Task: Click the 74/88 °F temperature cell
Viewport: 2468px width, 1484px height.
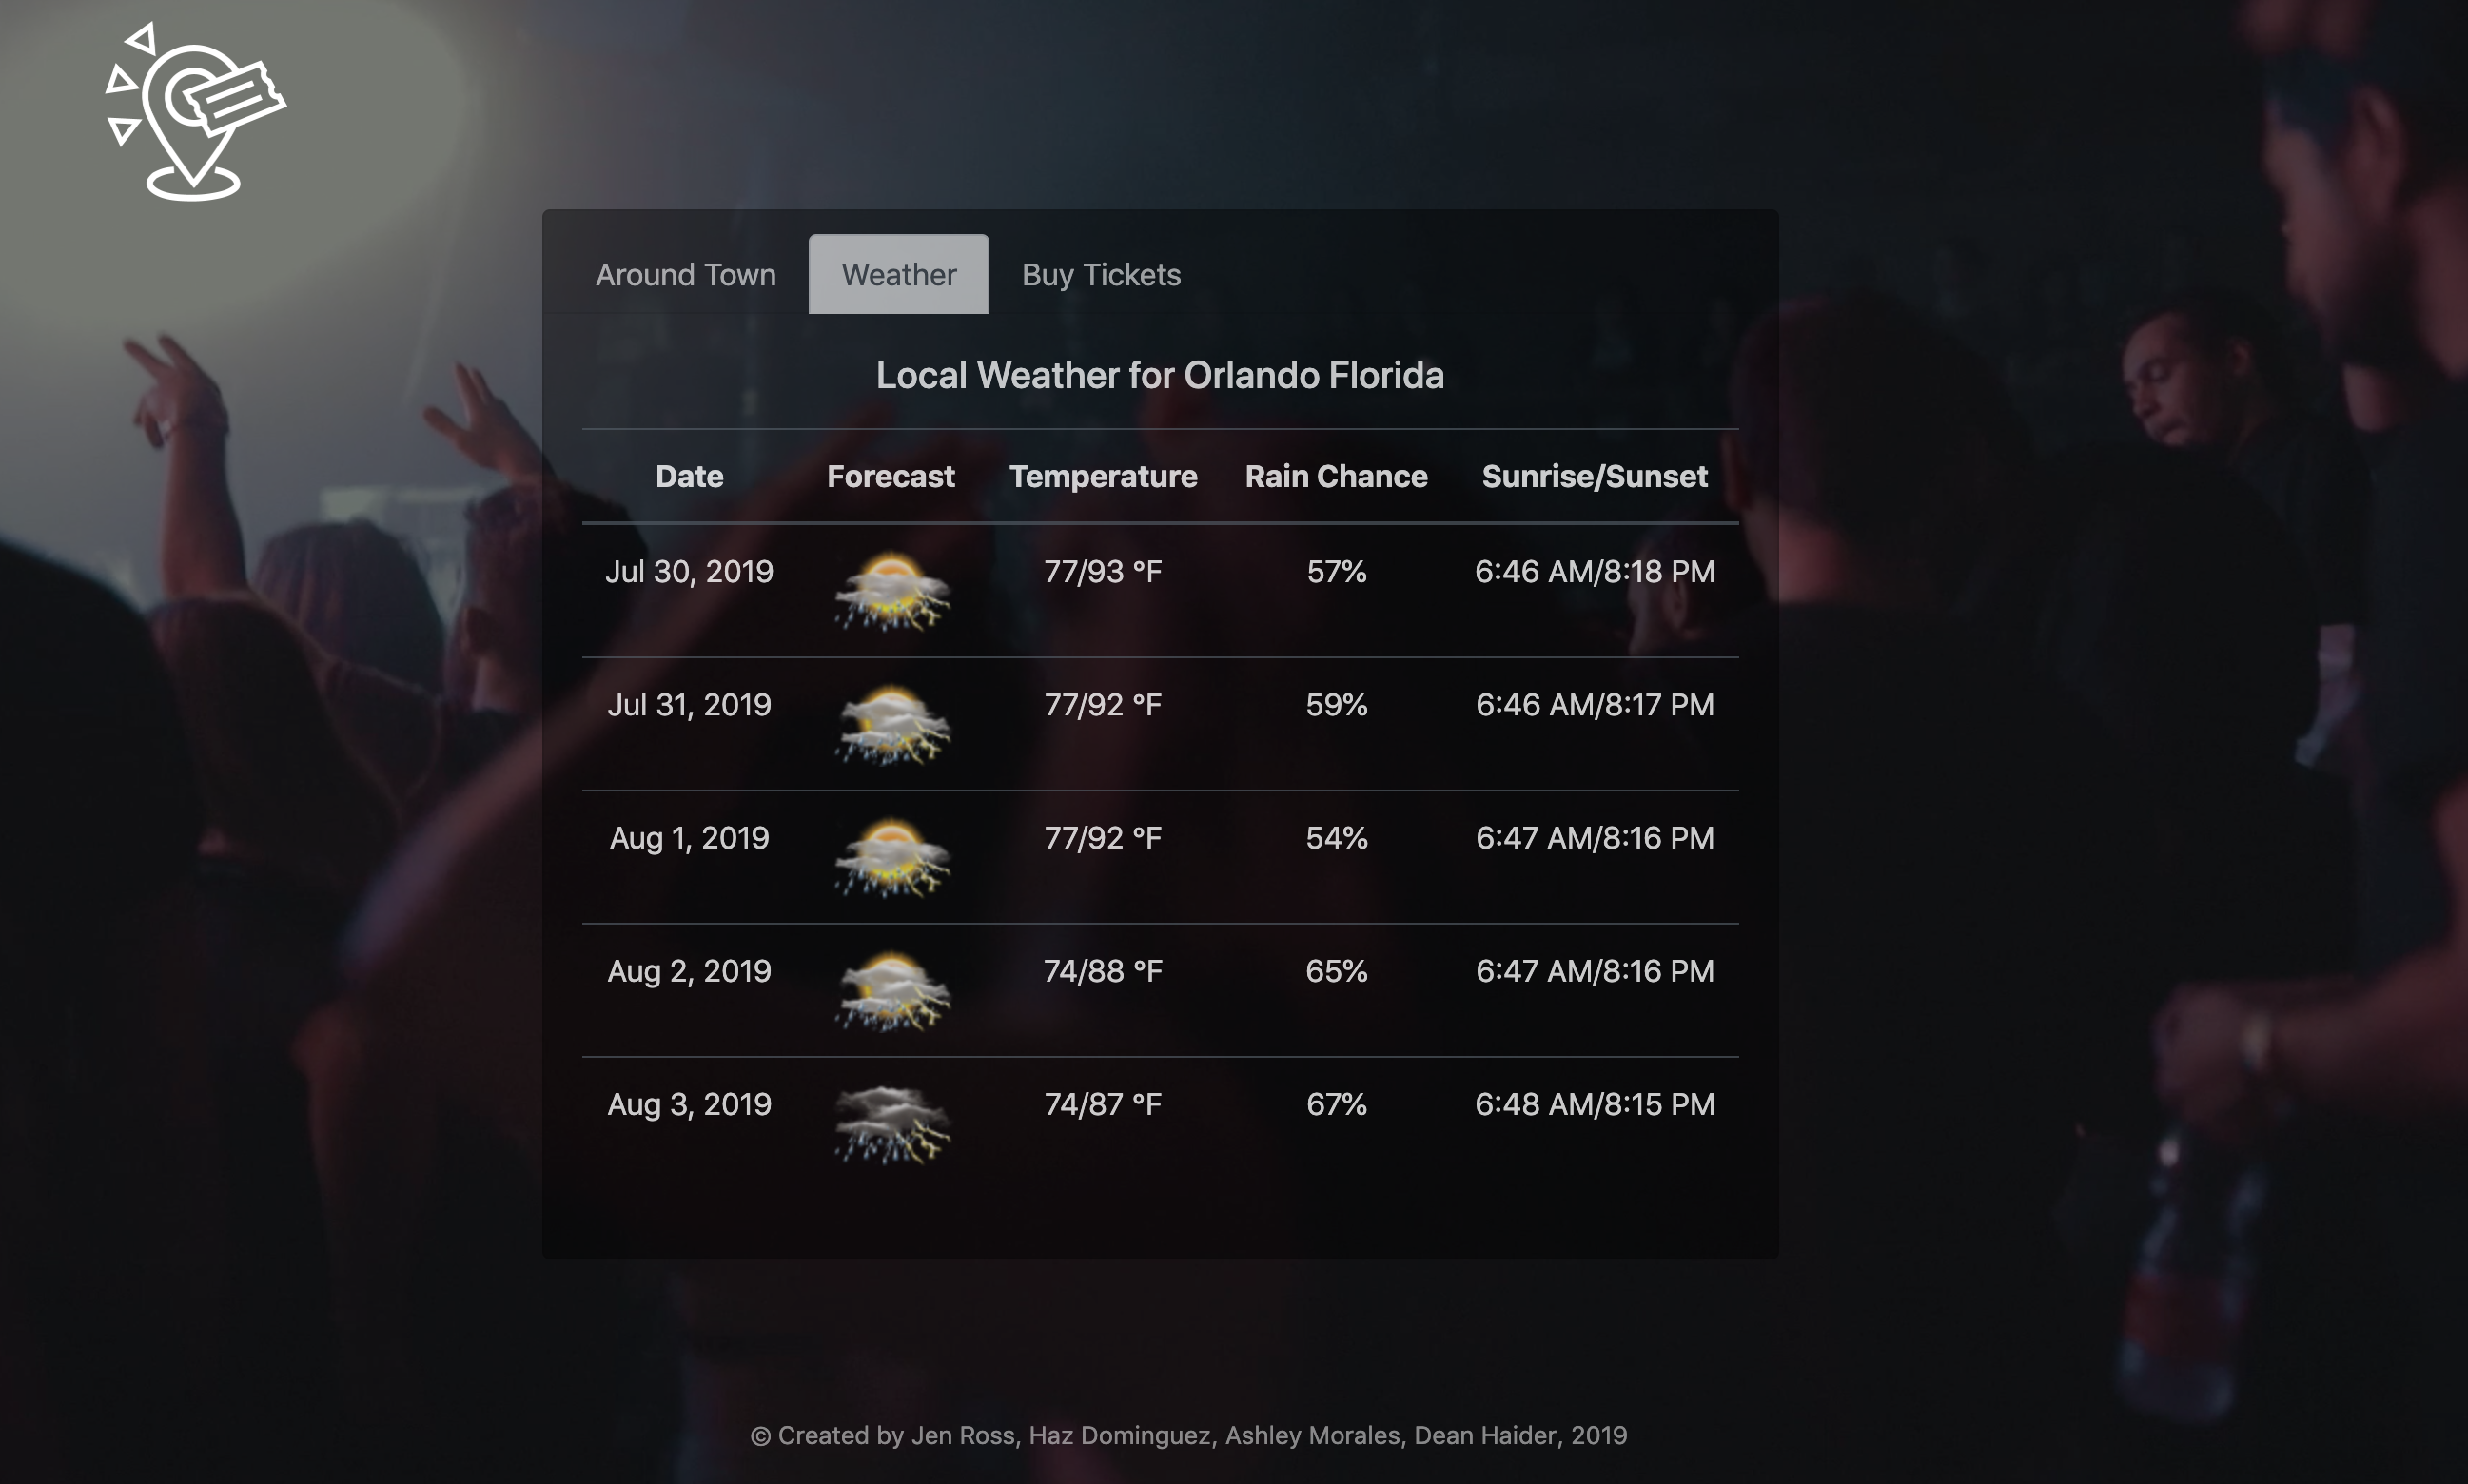Action: click(x=1102, y=971)
